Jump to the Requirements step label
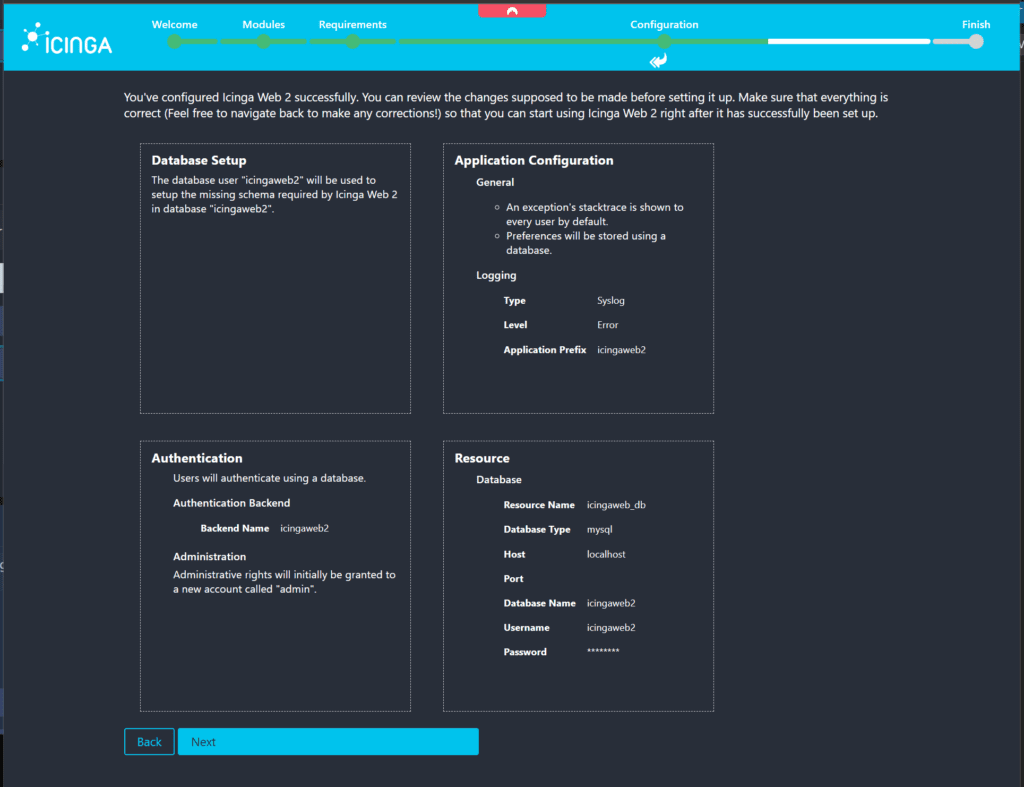The image size is (1024, 787). point(352,24)
